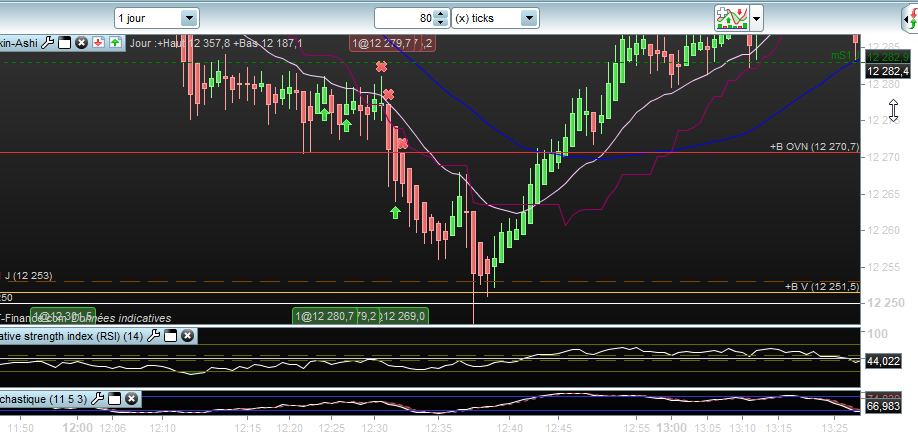Viewport: 918px width, 435px height.
Task: Maximize the RSI indicator panel
Action: point(170,336)
